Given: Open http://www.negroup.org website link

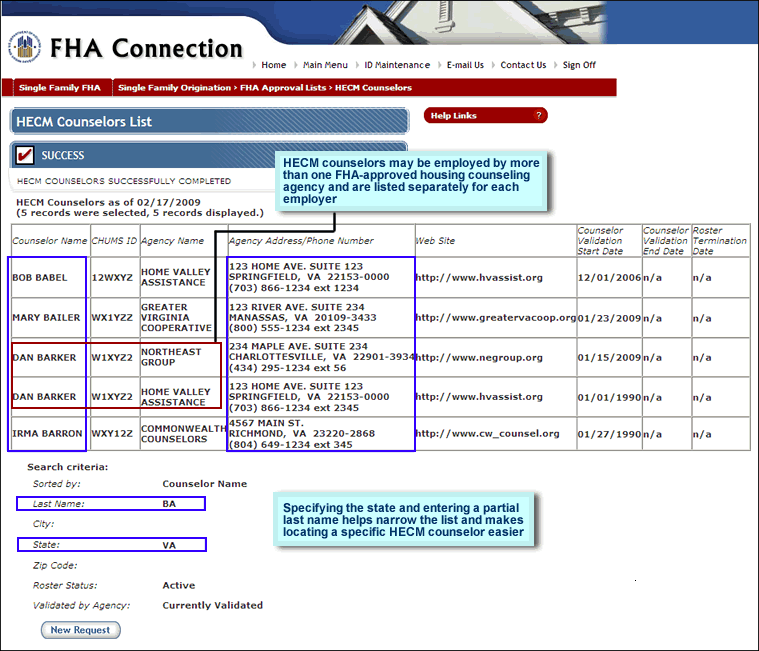Looking at the screenshot, I should coord(479,358).
